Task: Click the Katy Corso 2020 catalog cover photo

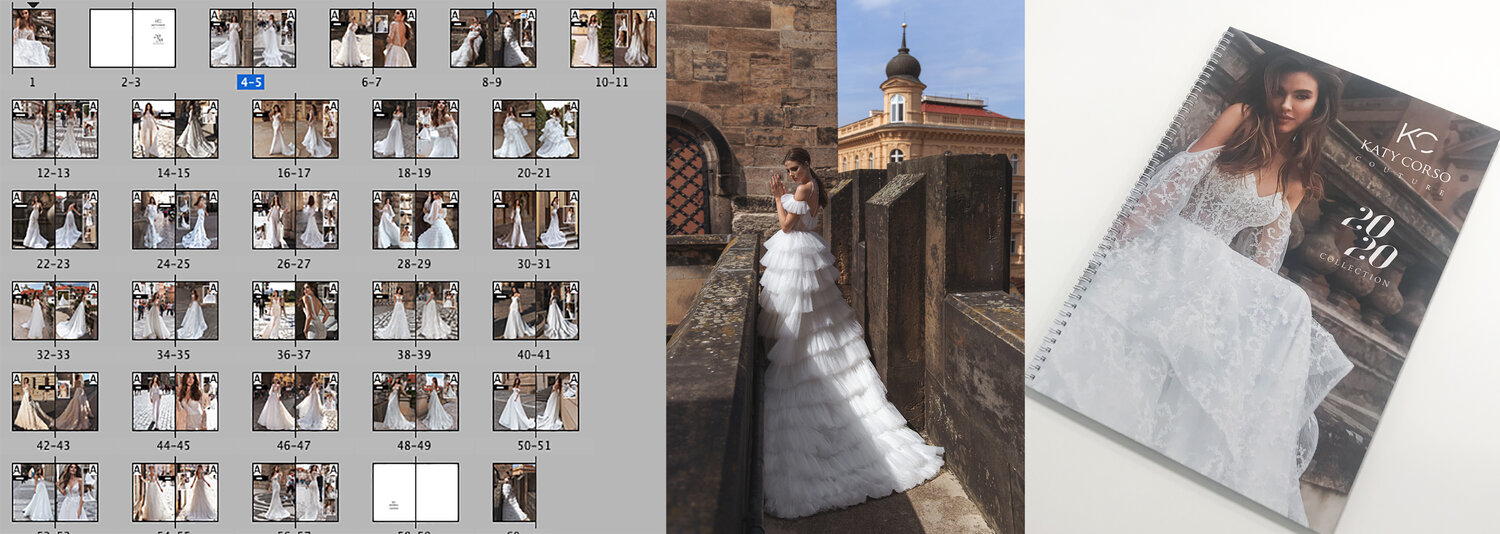Action: click(x=1262, y=267)
